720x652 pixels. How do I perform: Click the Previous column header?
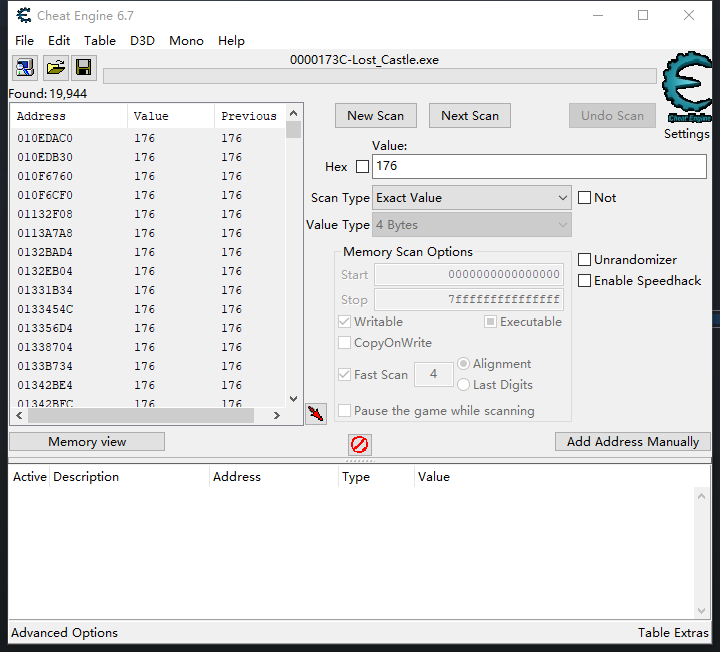pyautogui.click(x=250, y=116)
